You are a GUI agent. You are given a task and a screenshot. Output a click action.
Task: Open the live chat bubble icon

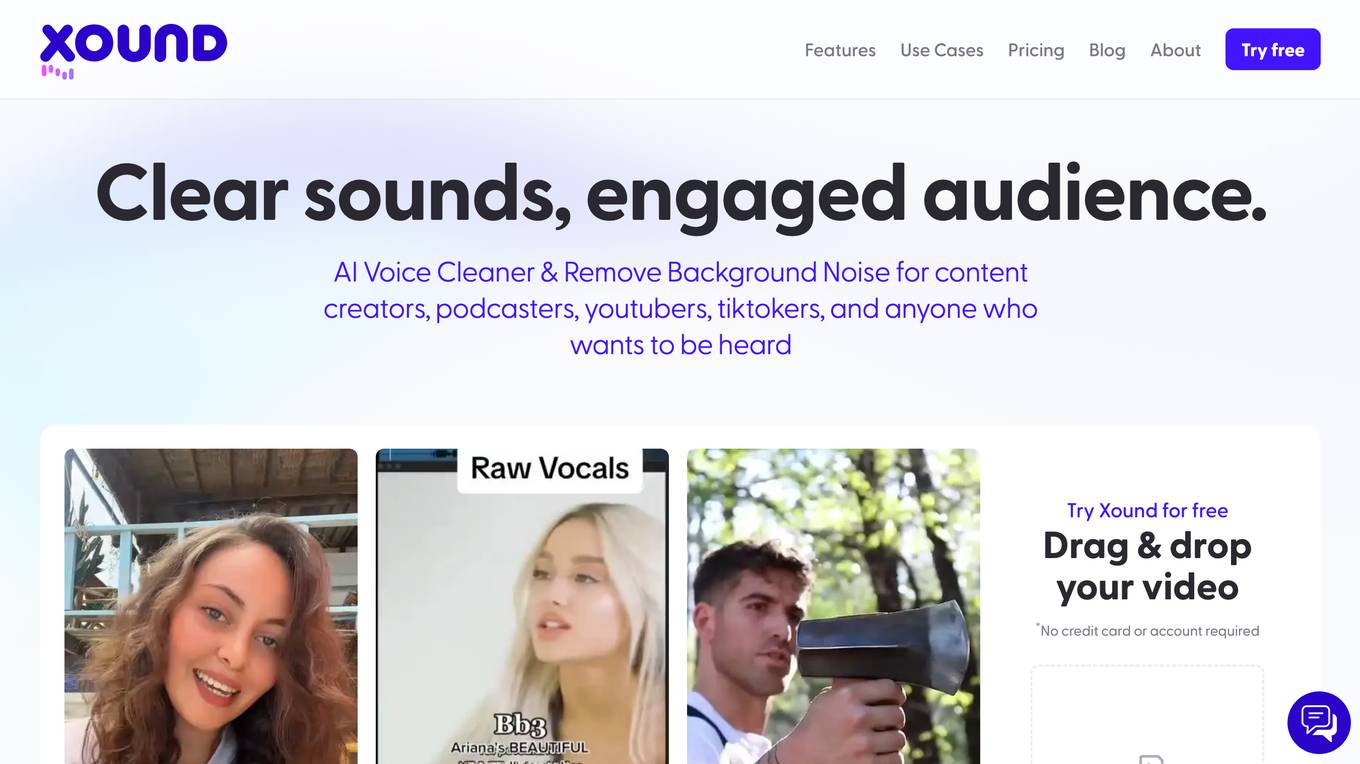[1318, 722]
